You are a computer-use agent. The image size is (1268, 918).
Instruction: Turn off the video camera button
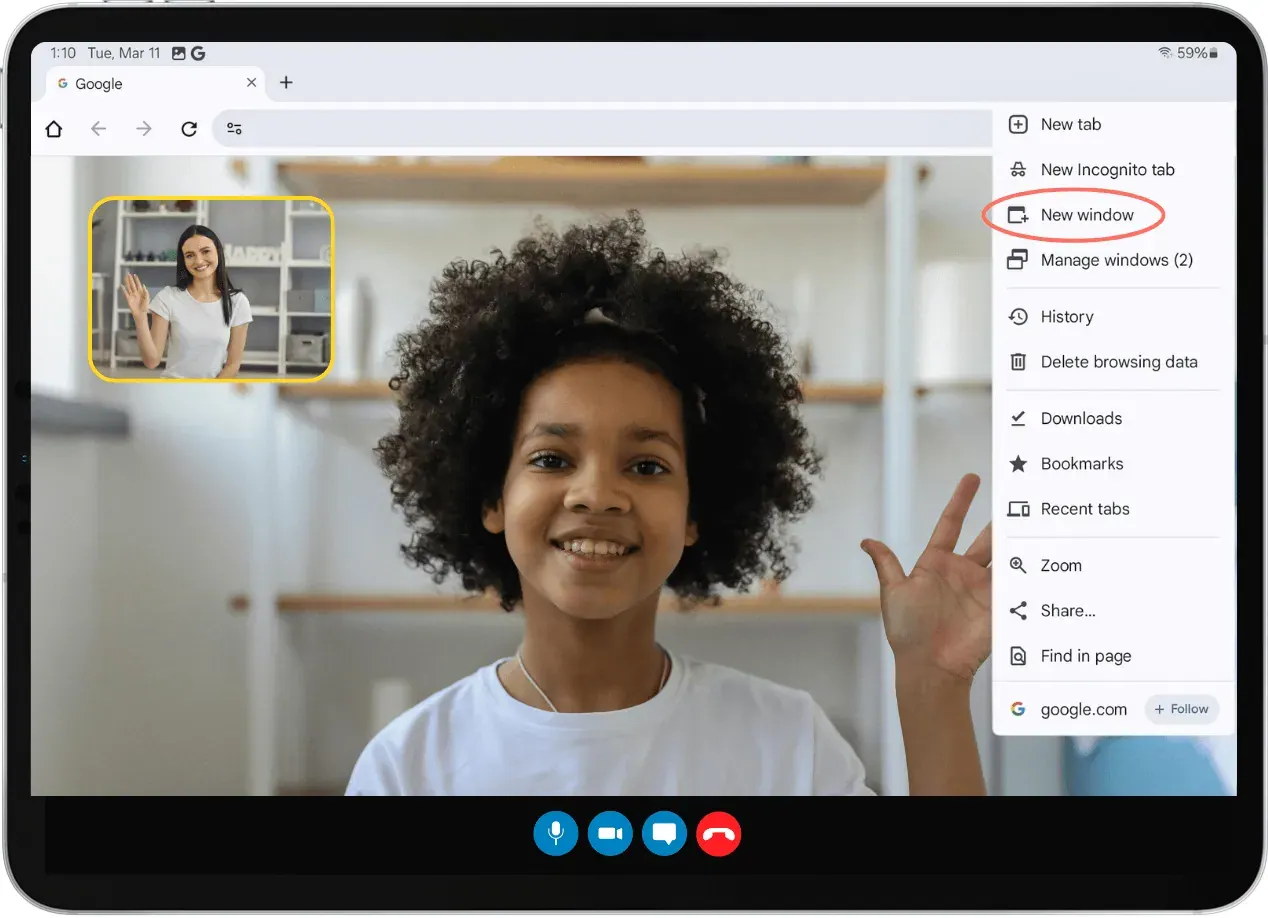[610, 833]
